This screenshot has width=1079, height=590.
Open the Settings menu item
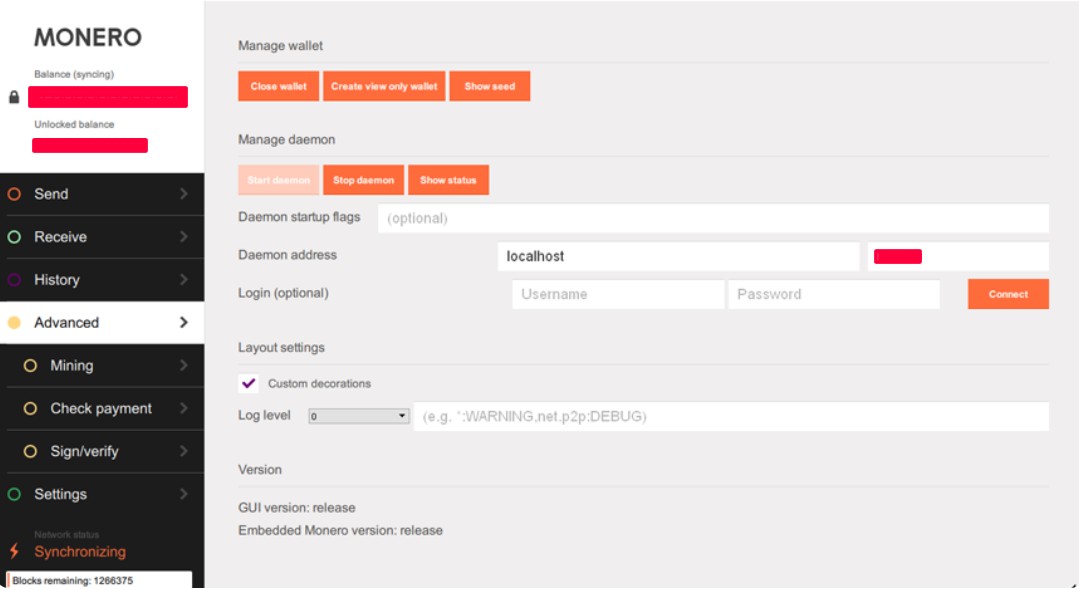pyautogui.click(x=102, y=494)
